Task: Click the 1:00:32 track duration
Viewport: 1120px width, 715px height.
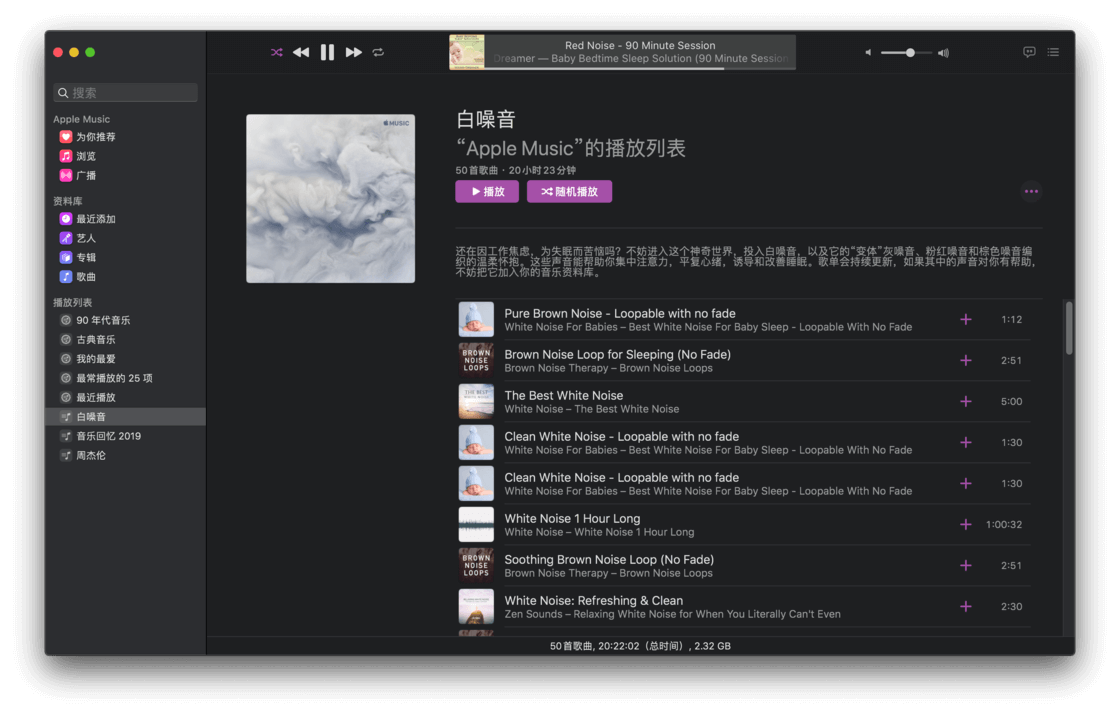Action: point(1004,525)
